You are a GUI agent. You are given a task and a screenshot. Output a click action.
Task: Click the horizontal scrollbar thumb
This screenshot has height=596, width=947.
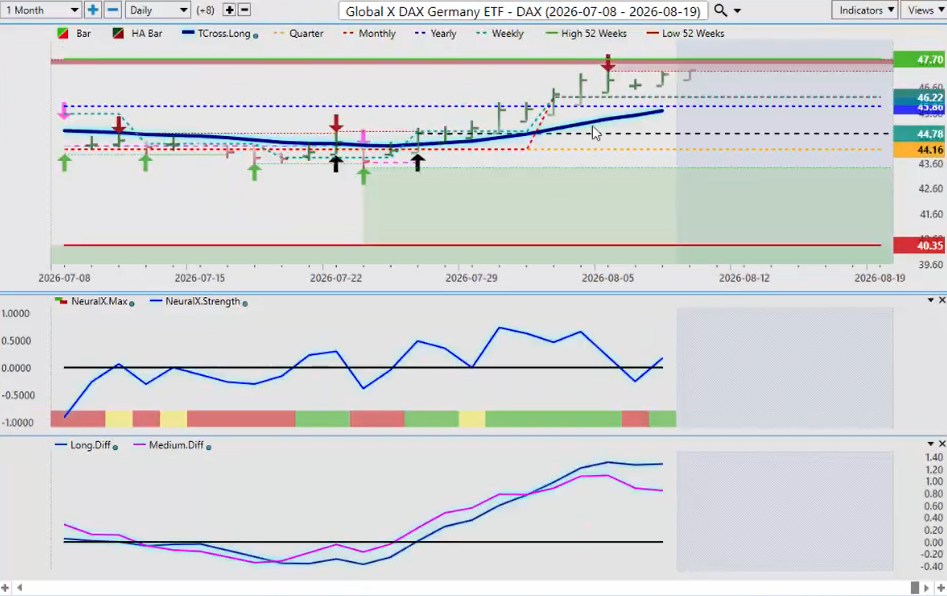click(x=915, y=588)
